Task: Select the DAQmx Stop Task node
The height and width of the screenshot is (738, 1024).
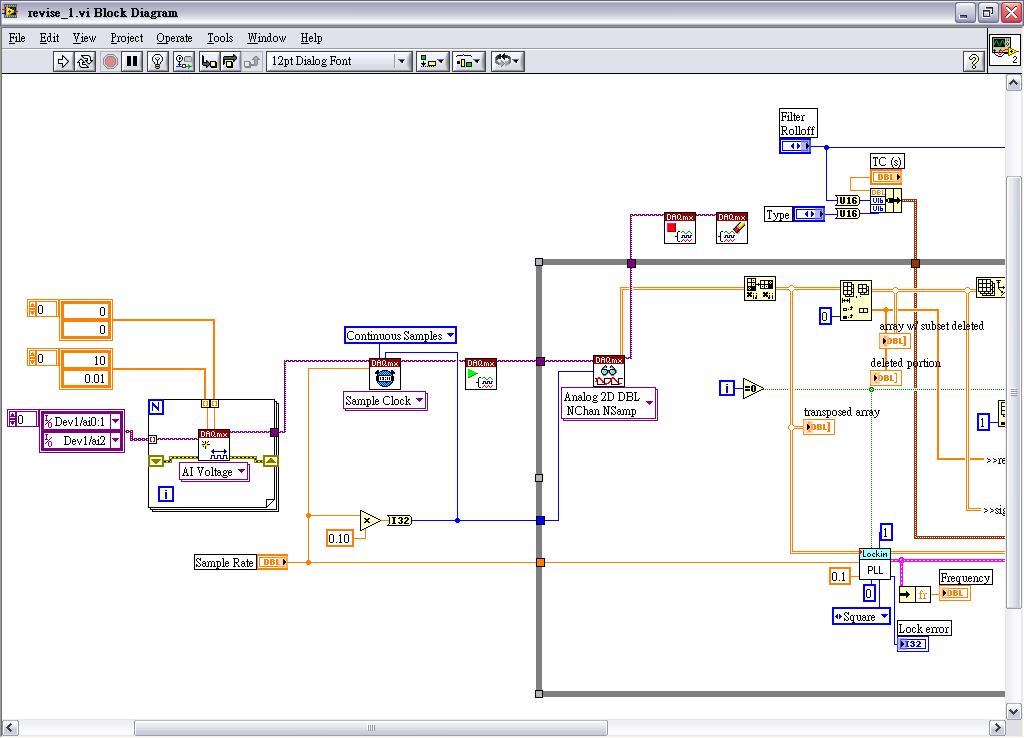Action: point(680,229)
